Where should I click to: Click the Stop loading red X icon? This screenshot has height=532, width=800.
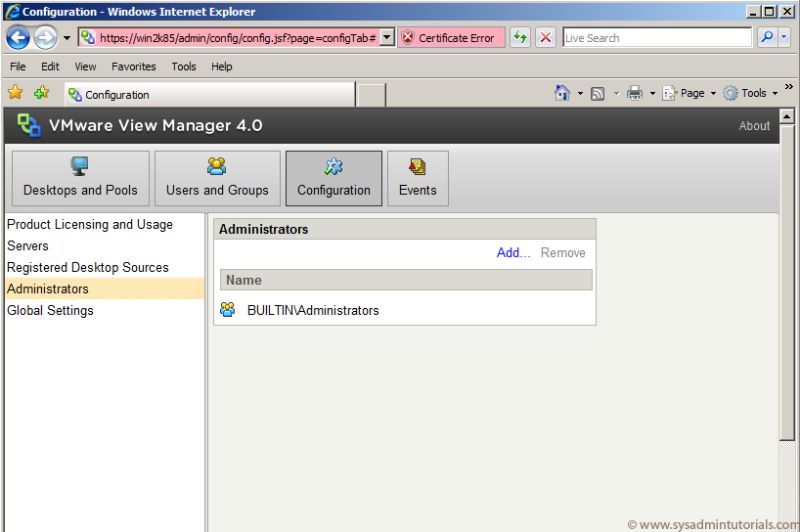click(545, 37)
